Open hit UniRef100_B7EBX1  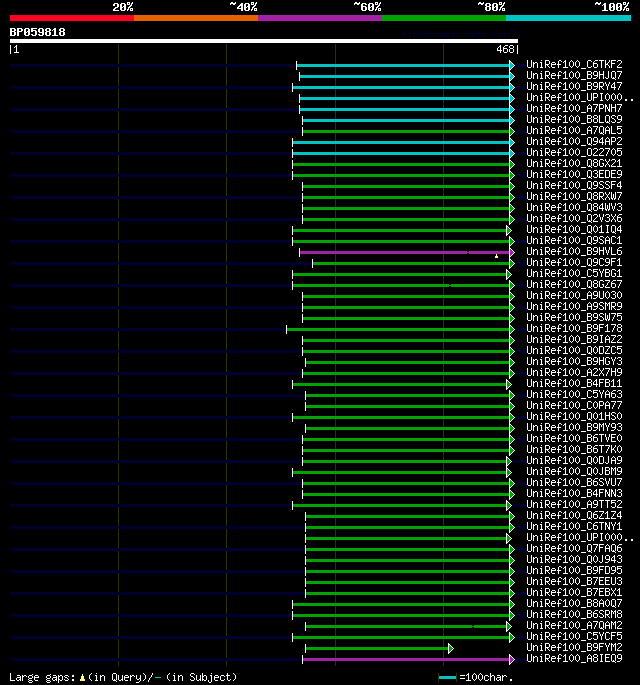[574, 592]
